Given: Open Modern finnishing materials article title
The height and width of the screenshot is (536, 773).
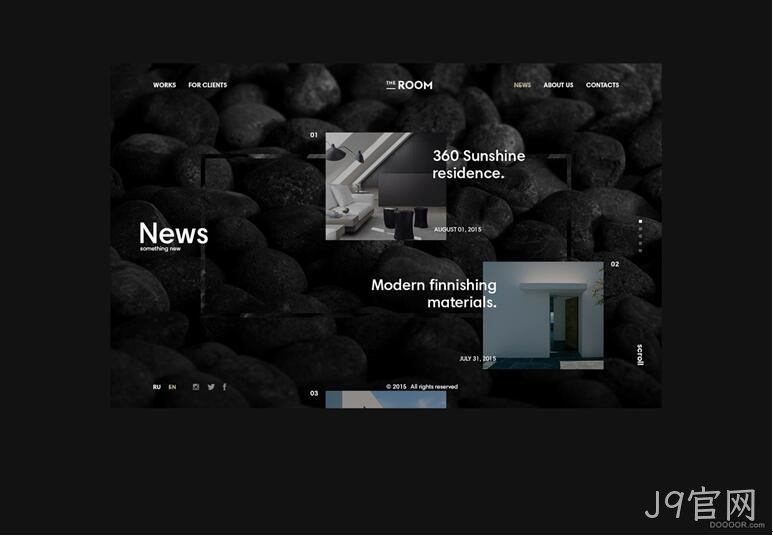Looking at the screenshot, I should click(434, 293).
